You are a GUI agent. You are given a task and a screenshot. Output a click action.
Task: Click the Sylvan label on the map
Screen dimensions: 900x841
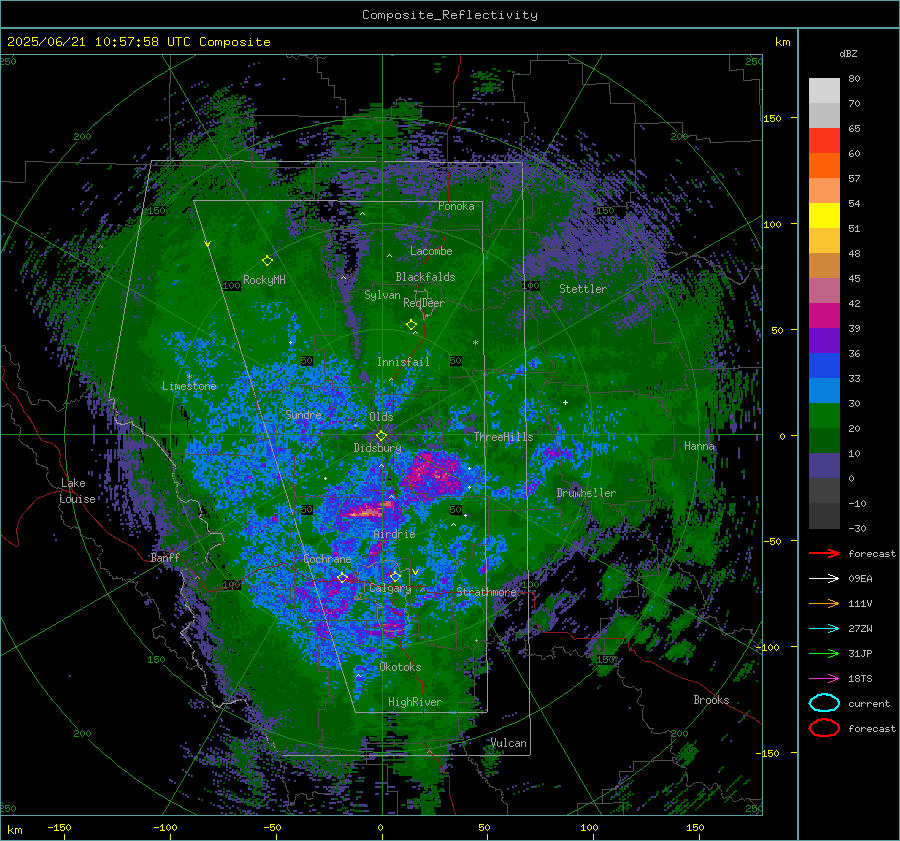[382, 295]
